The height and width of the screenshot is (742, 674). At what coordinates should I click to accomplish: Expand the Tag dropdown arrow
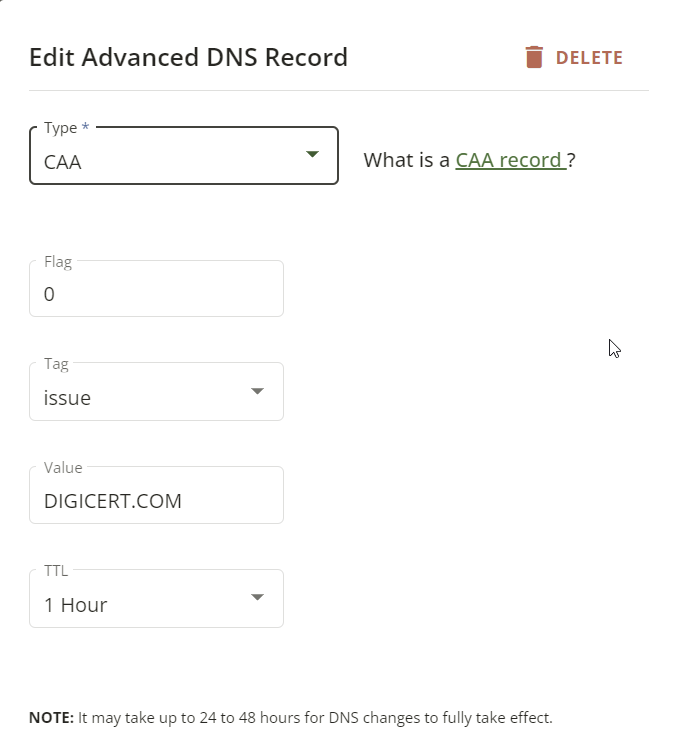tap(257, 391)
